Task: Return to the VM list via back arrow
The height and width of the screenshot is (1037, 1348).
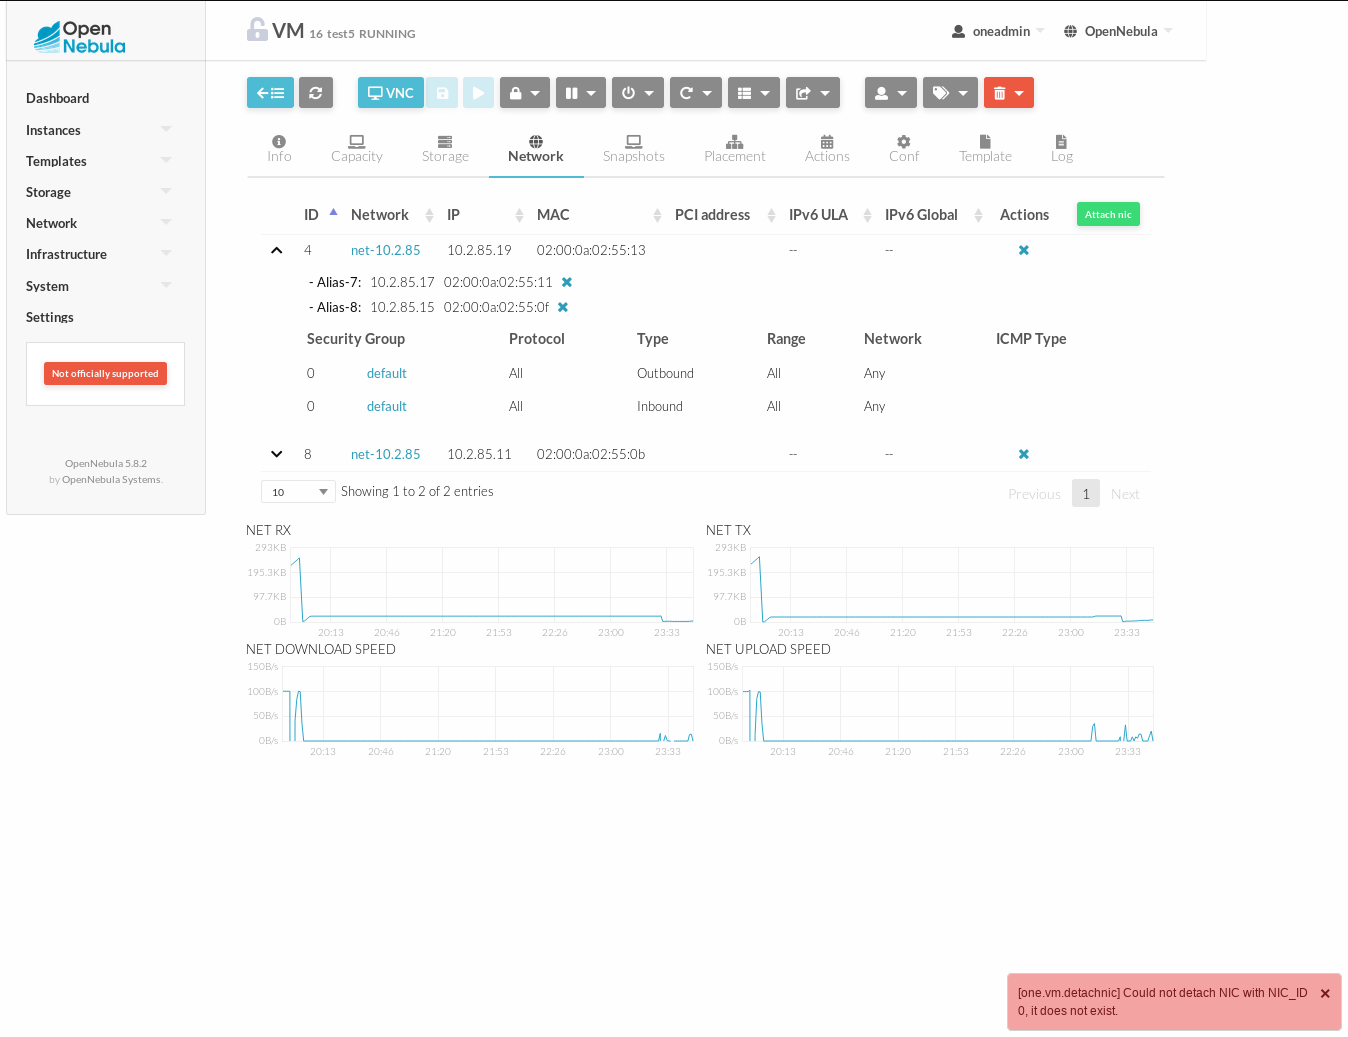Action: point(270,92)
